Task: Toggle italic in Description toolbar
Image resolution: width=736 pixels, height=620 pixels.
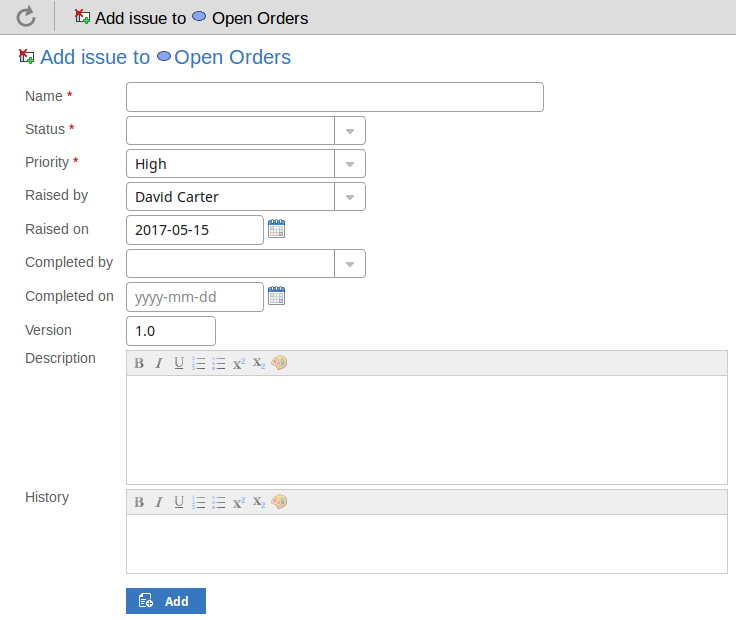Action: pyautogui.click(x=158, y=364)
